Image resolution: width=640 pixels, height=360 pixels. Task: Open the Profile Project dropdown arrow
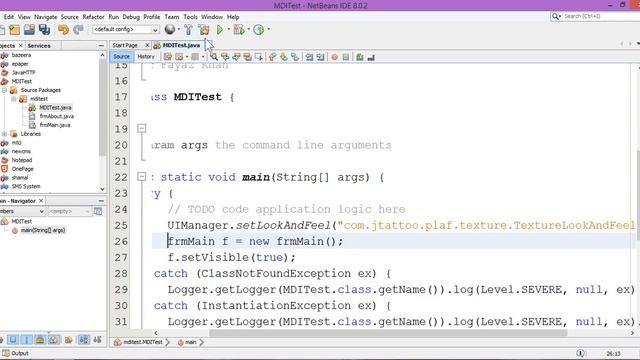pyautogui.click(x=268, y=29)
